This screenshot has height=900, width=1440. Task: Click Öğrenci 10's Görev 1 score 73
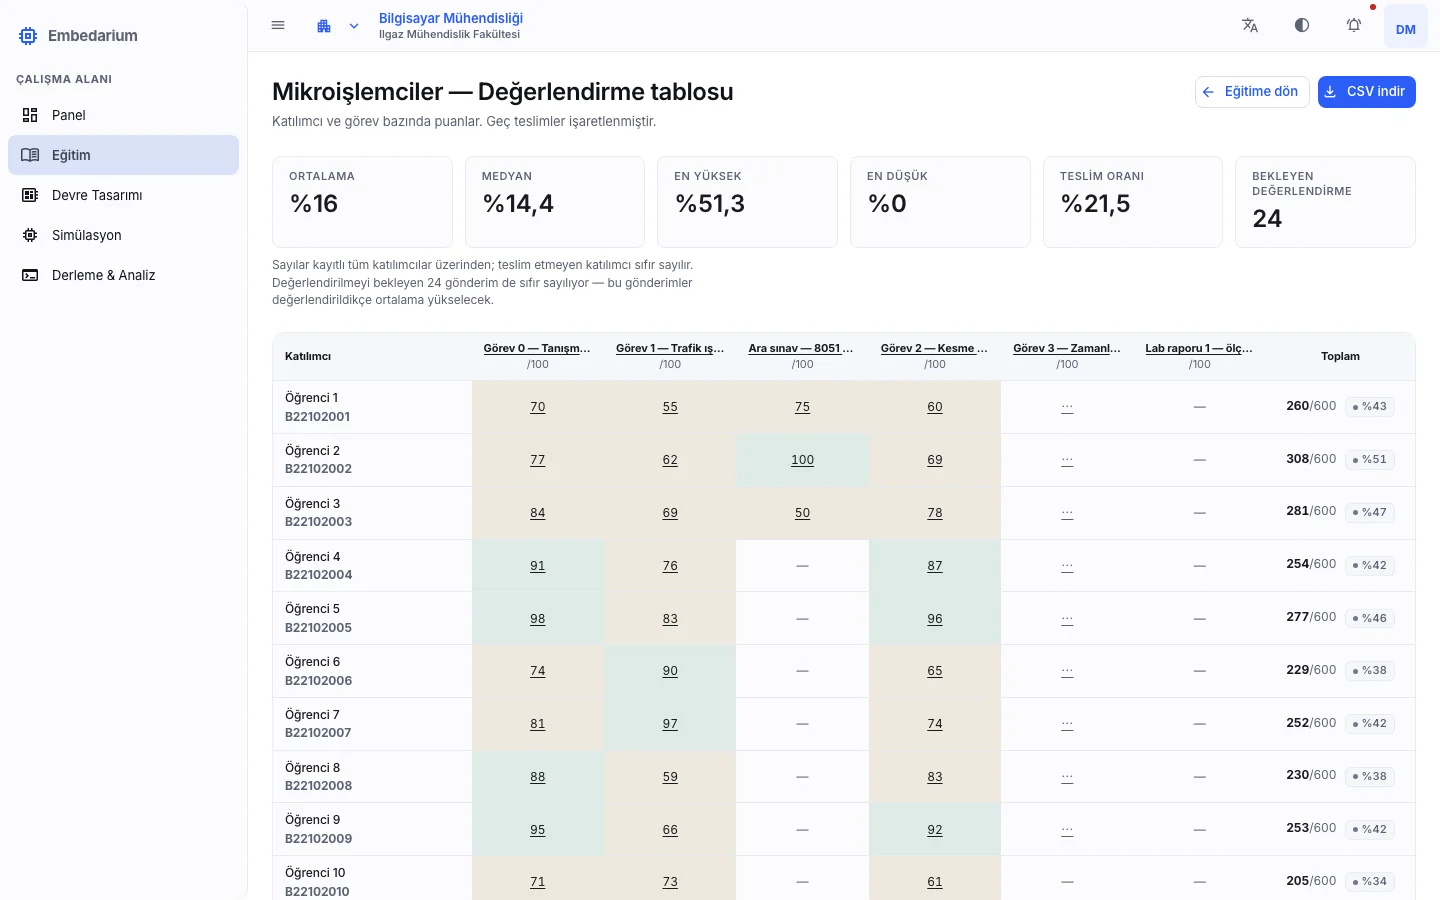click(x=670, y=882)
